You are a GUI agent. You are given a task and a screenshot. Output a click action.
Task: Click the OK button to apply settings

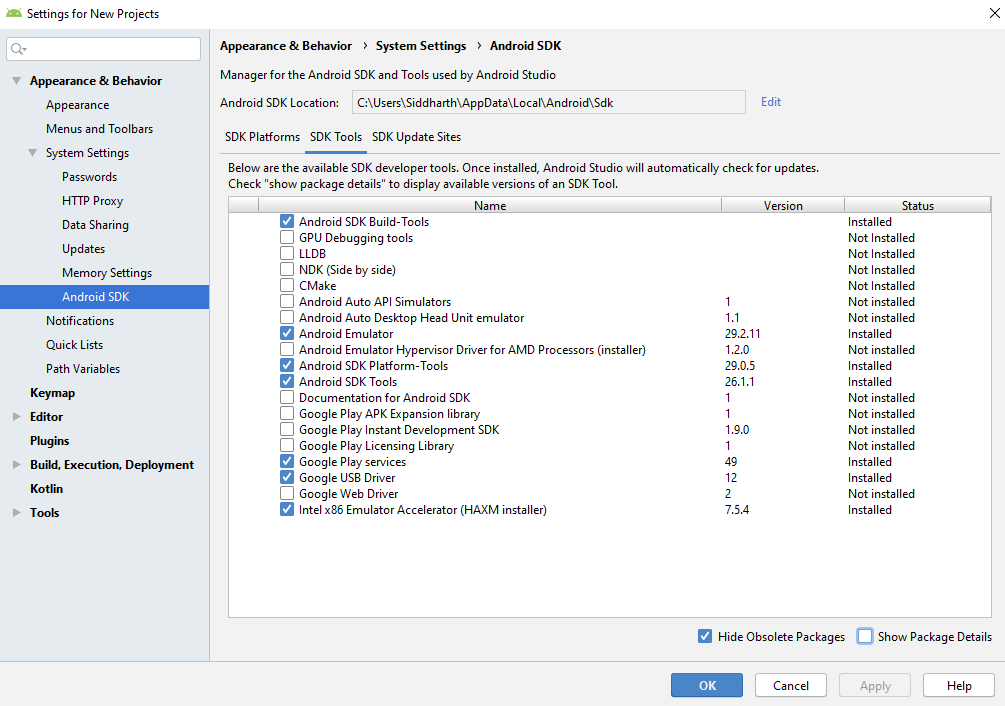[706, 685]
